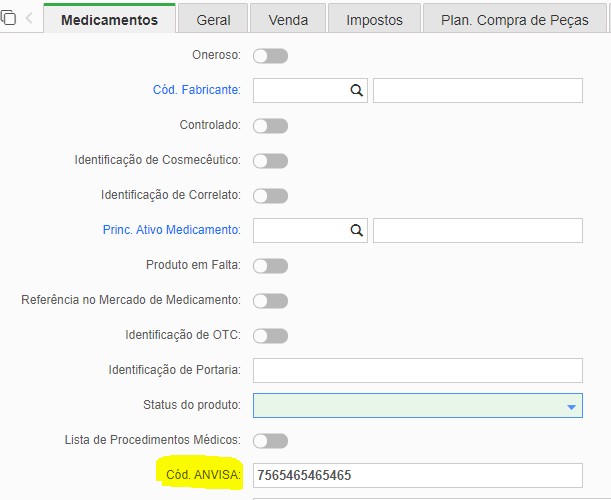
Task: Enable Identificação de OTC switch
Action: pos(270,336)
